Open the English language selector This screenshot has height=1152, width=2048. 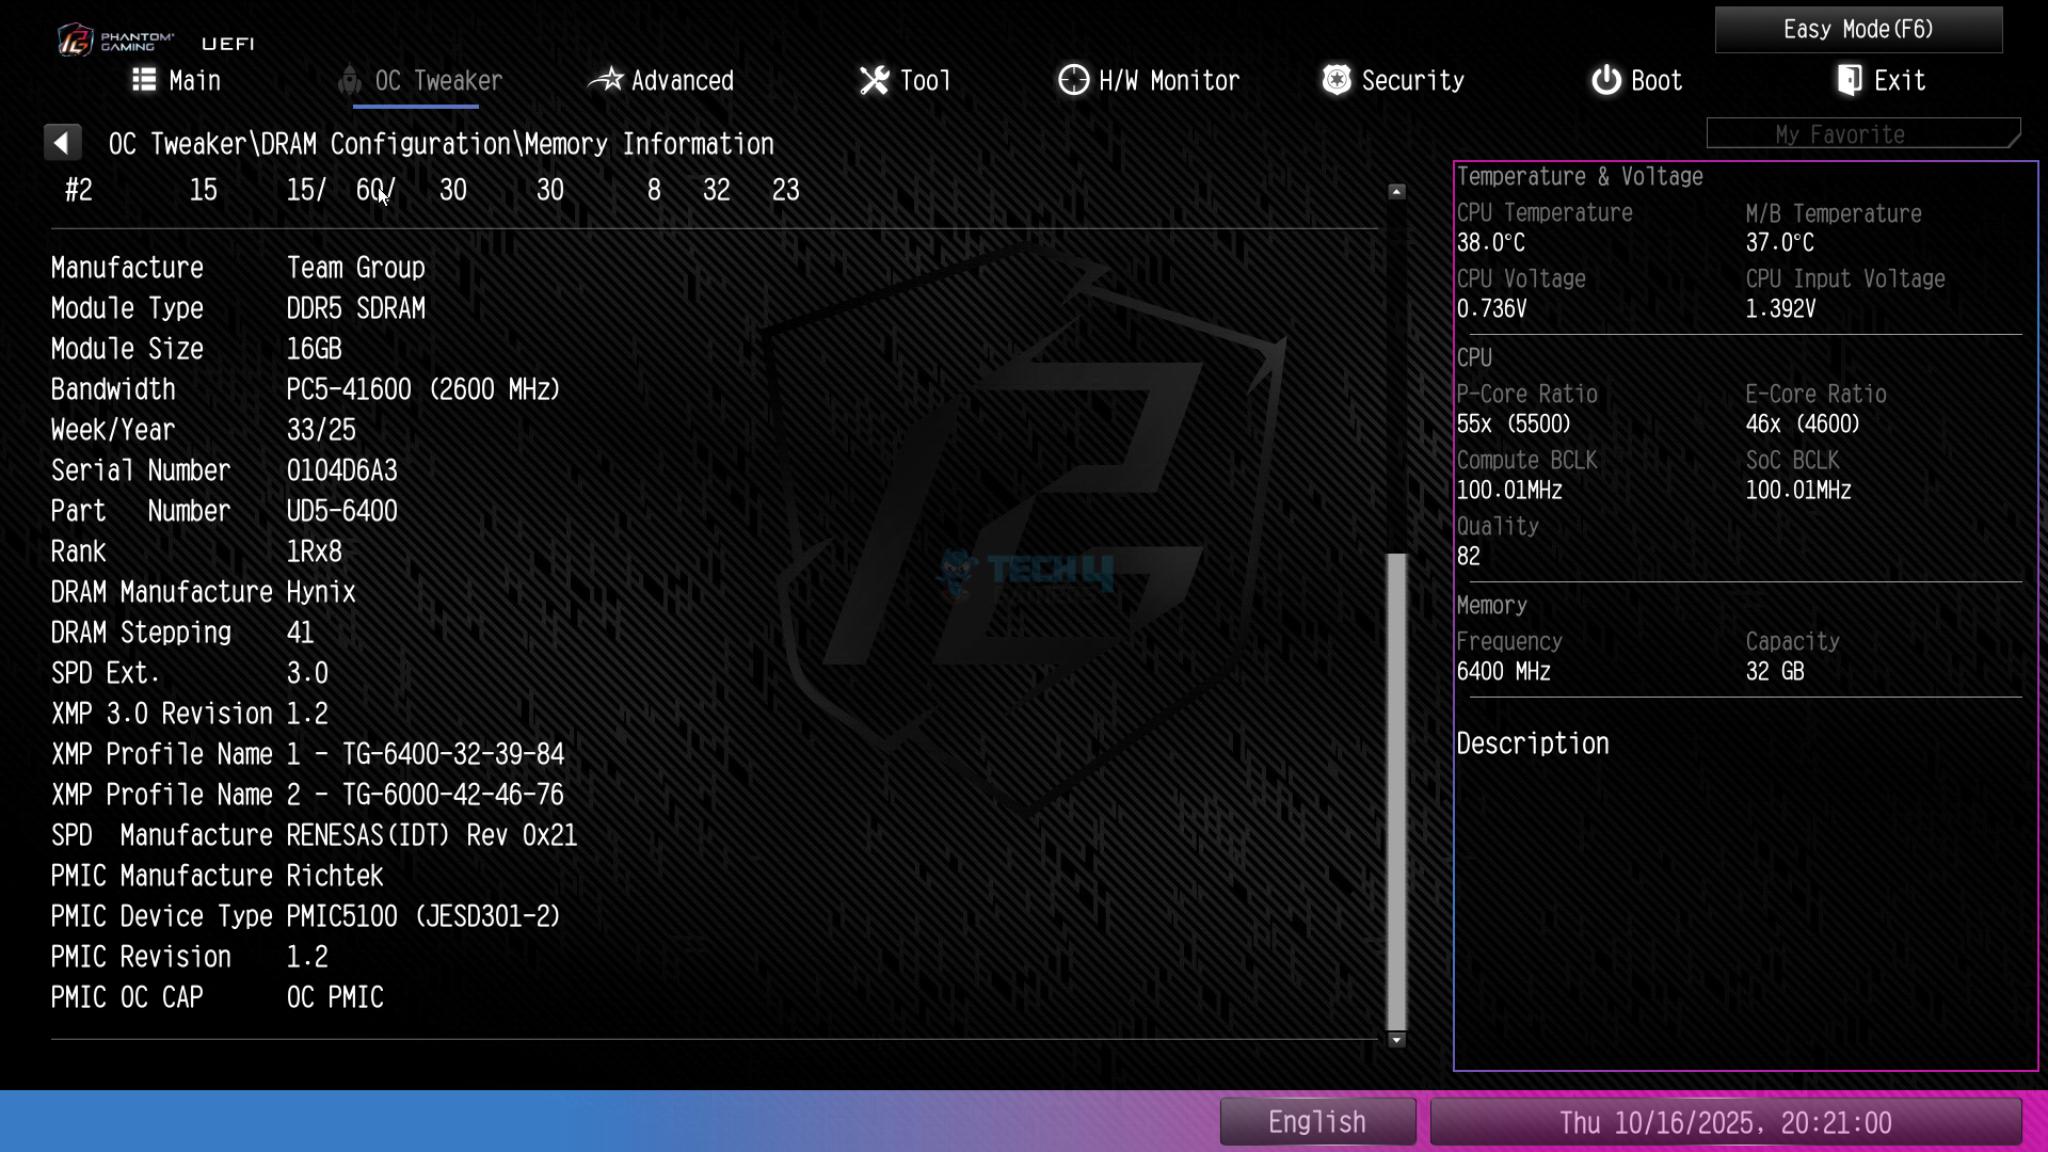click(1317, 1122)
